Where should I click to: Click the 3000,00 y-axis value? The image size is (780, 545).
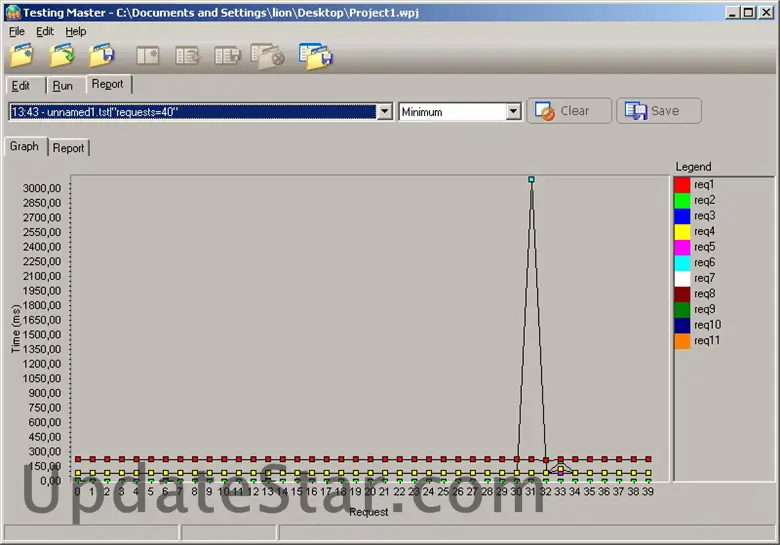click(x=42, y=188)
